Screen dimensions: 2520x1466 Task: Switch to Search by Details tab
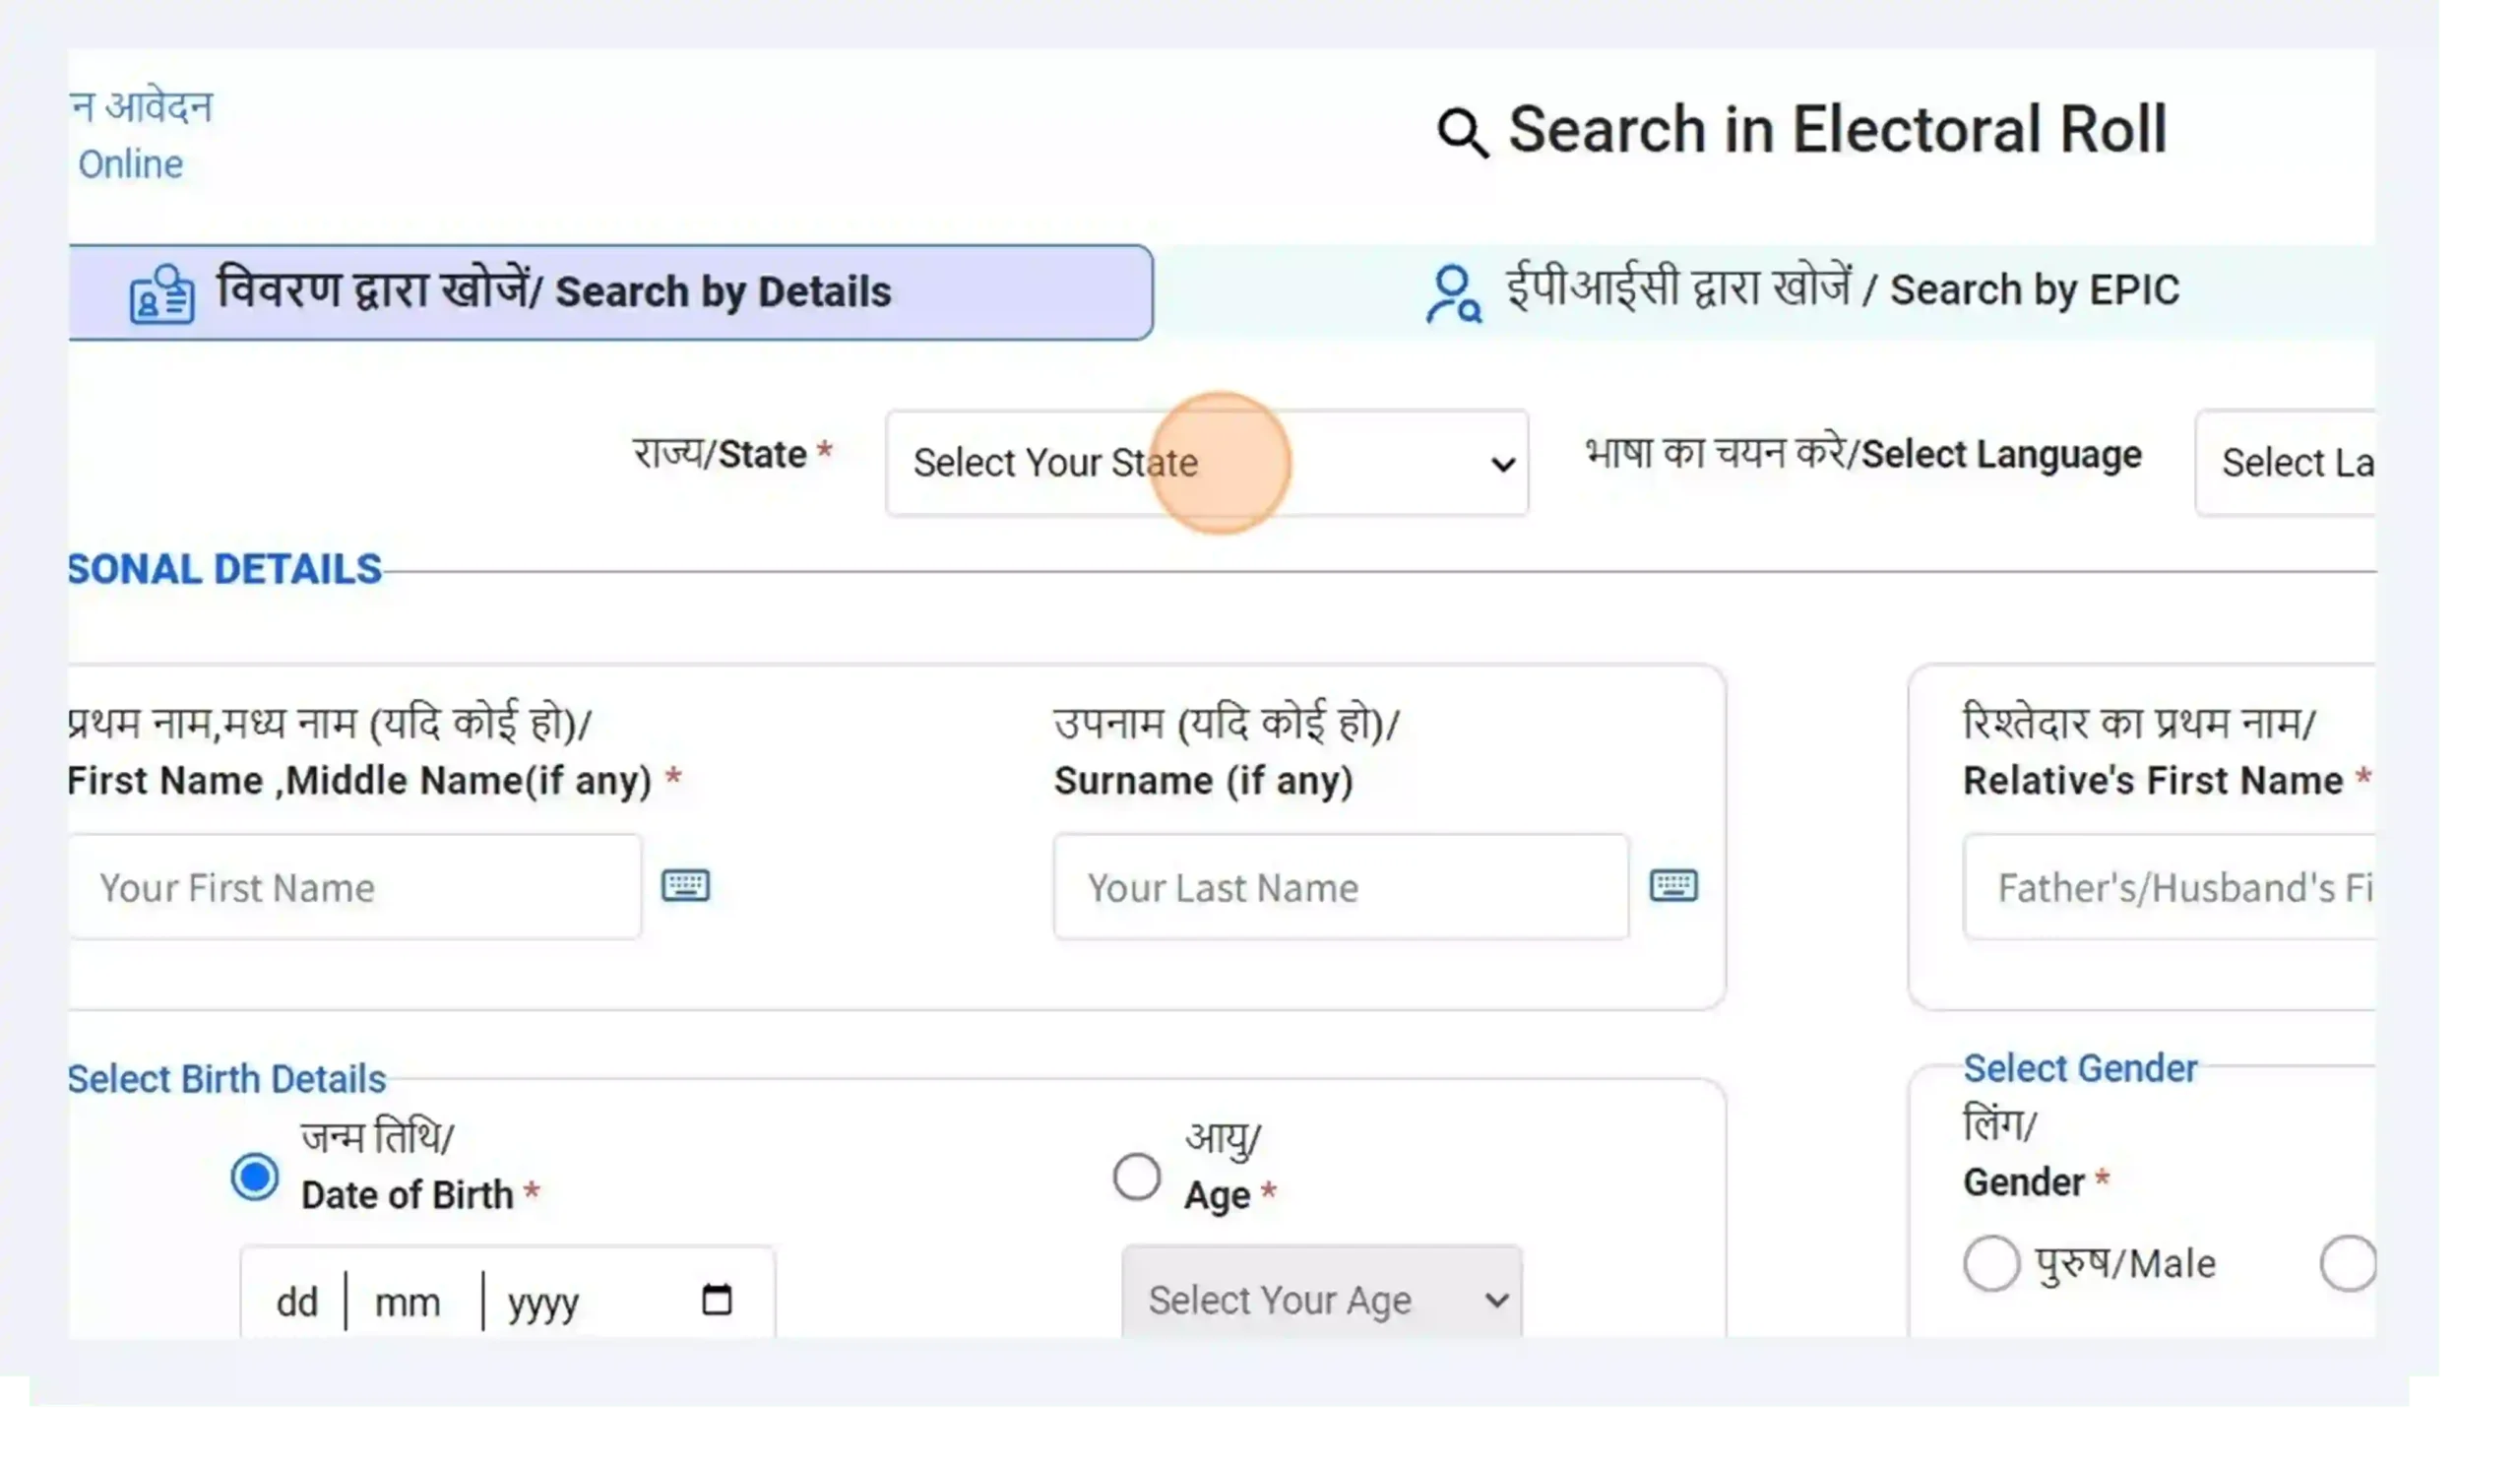click(x=611, y=292)
